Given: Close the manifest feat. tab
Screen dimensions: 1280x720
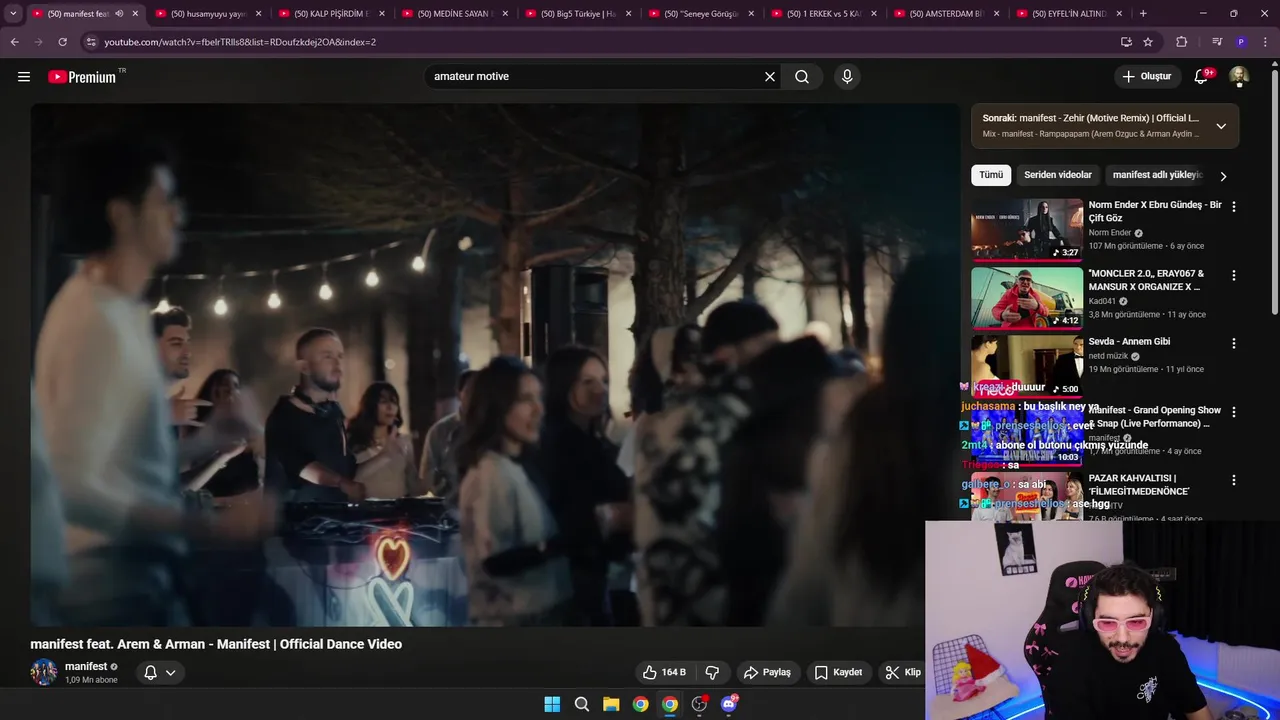Looking at the screenshot, I should (x=135, y=14).
